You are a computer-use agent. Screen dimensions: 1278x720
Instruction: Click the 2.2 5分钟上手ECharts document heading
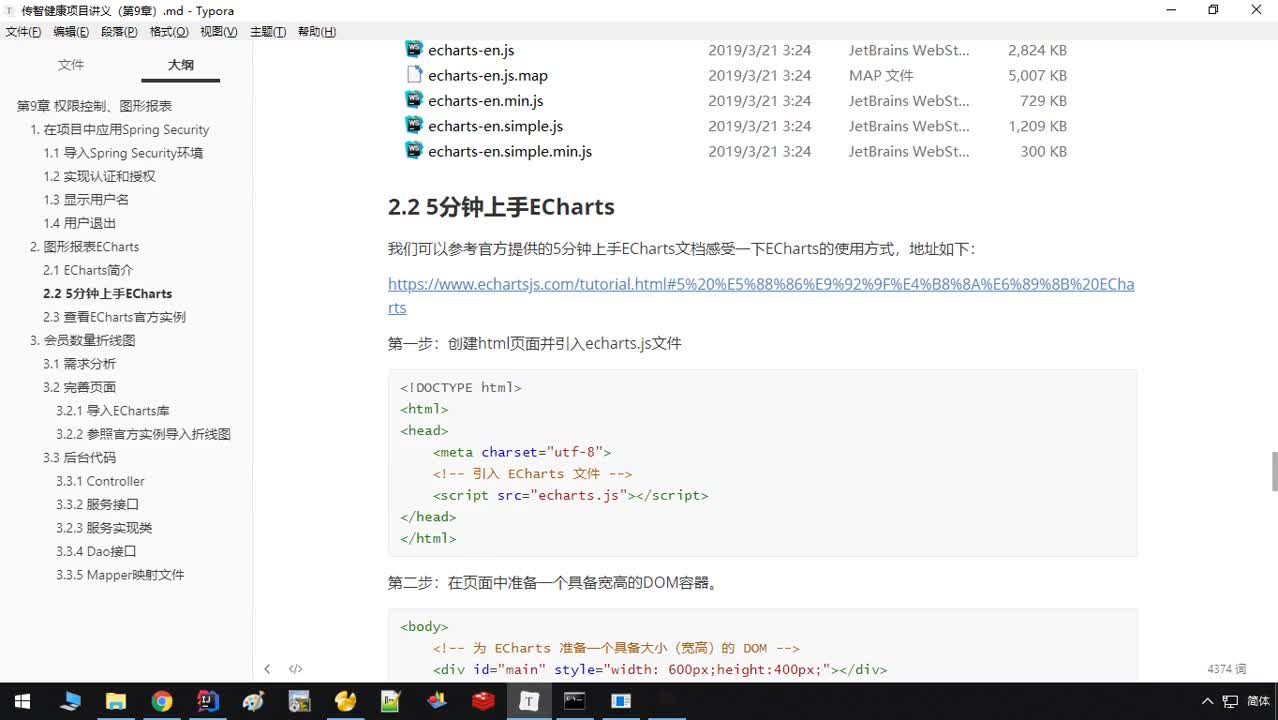click(x=501, y=207)
